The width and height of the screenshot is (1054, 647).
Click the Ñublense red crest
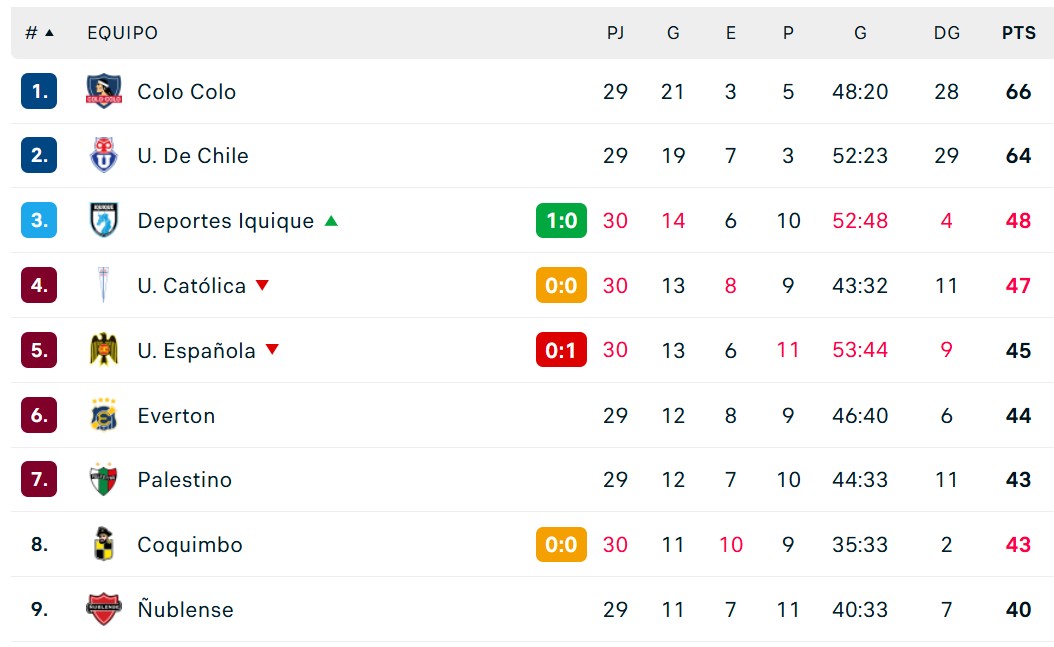click(104, 609)
